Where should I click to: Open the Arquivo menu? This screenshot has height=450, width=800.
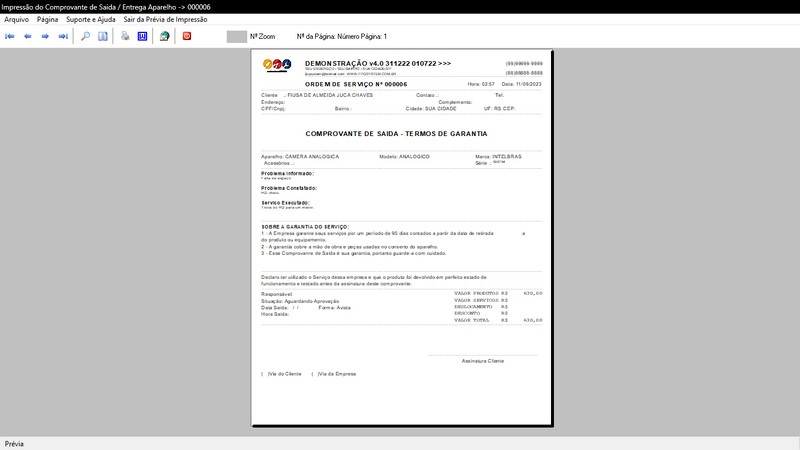pyautogui.click(x=16, y=19)
